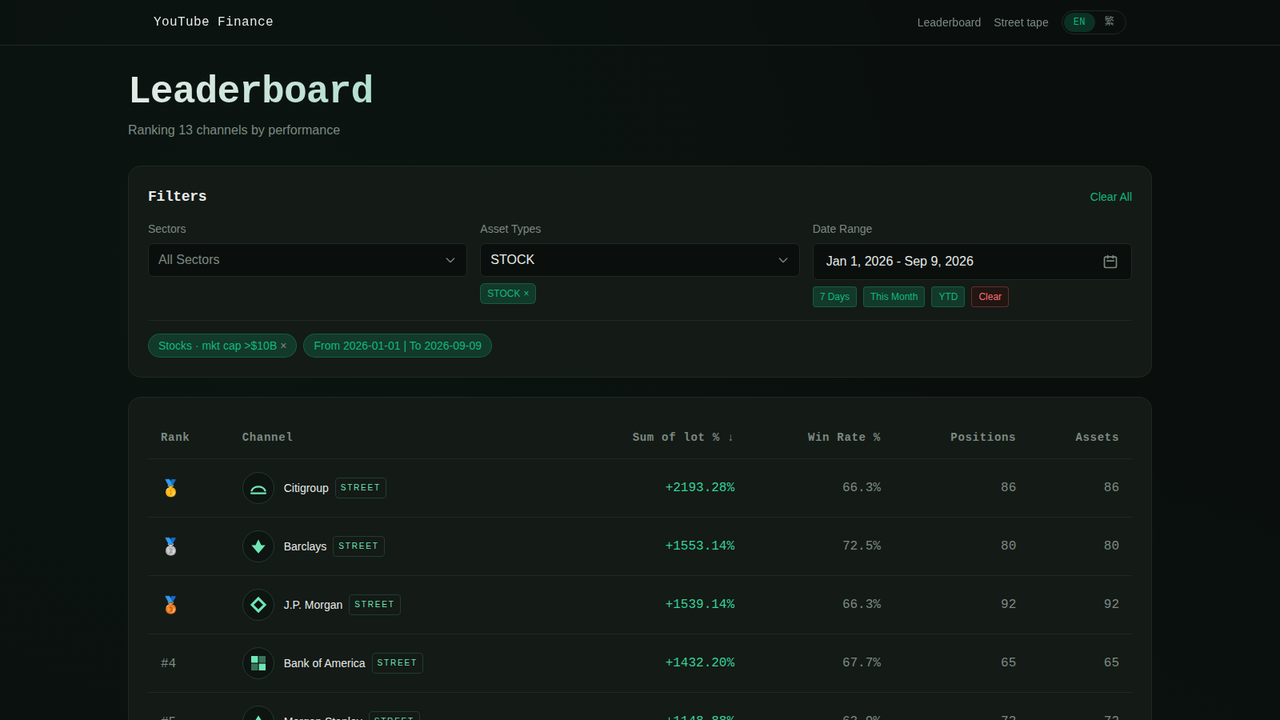Click the +2193.28% value
The height and width of the screenshot is (720, 1280).
[x=699, y=488]
